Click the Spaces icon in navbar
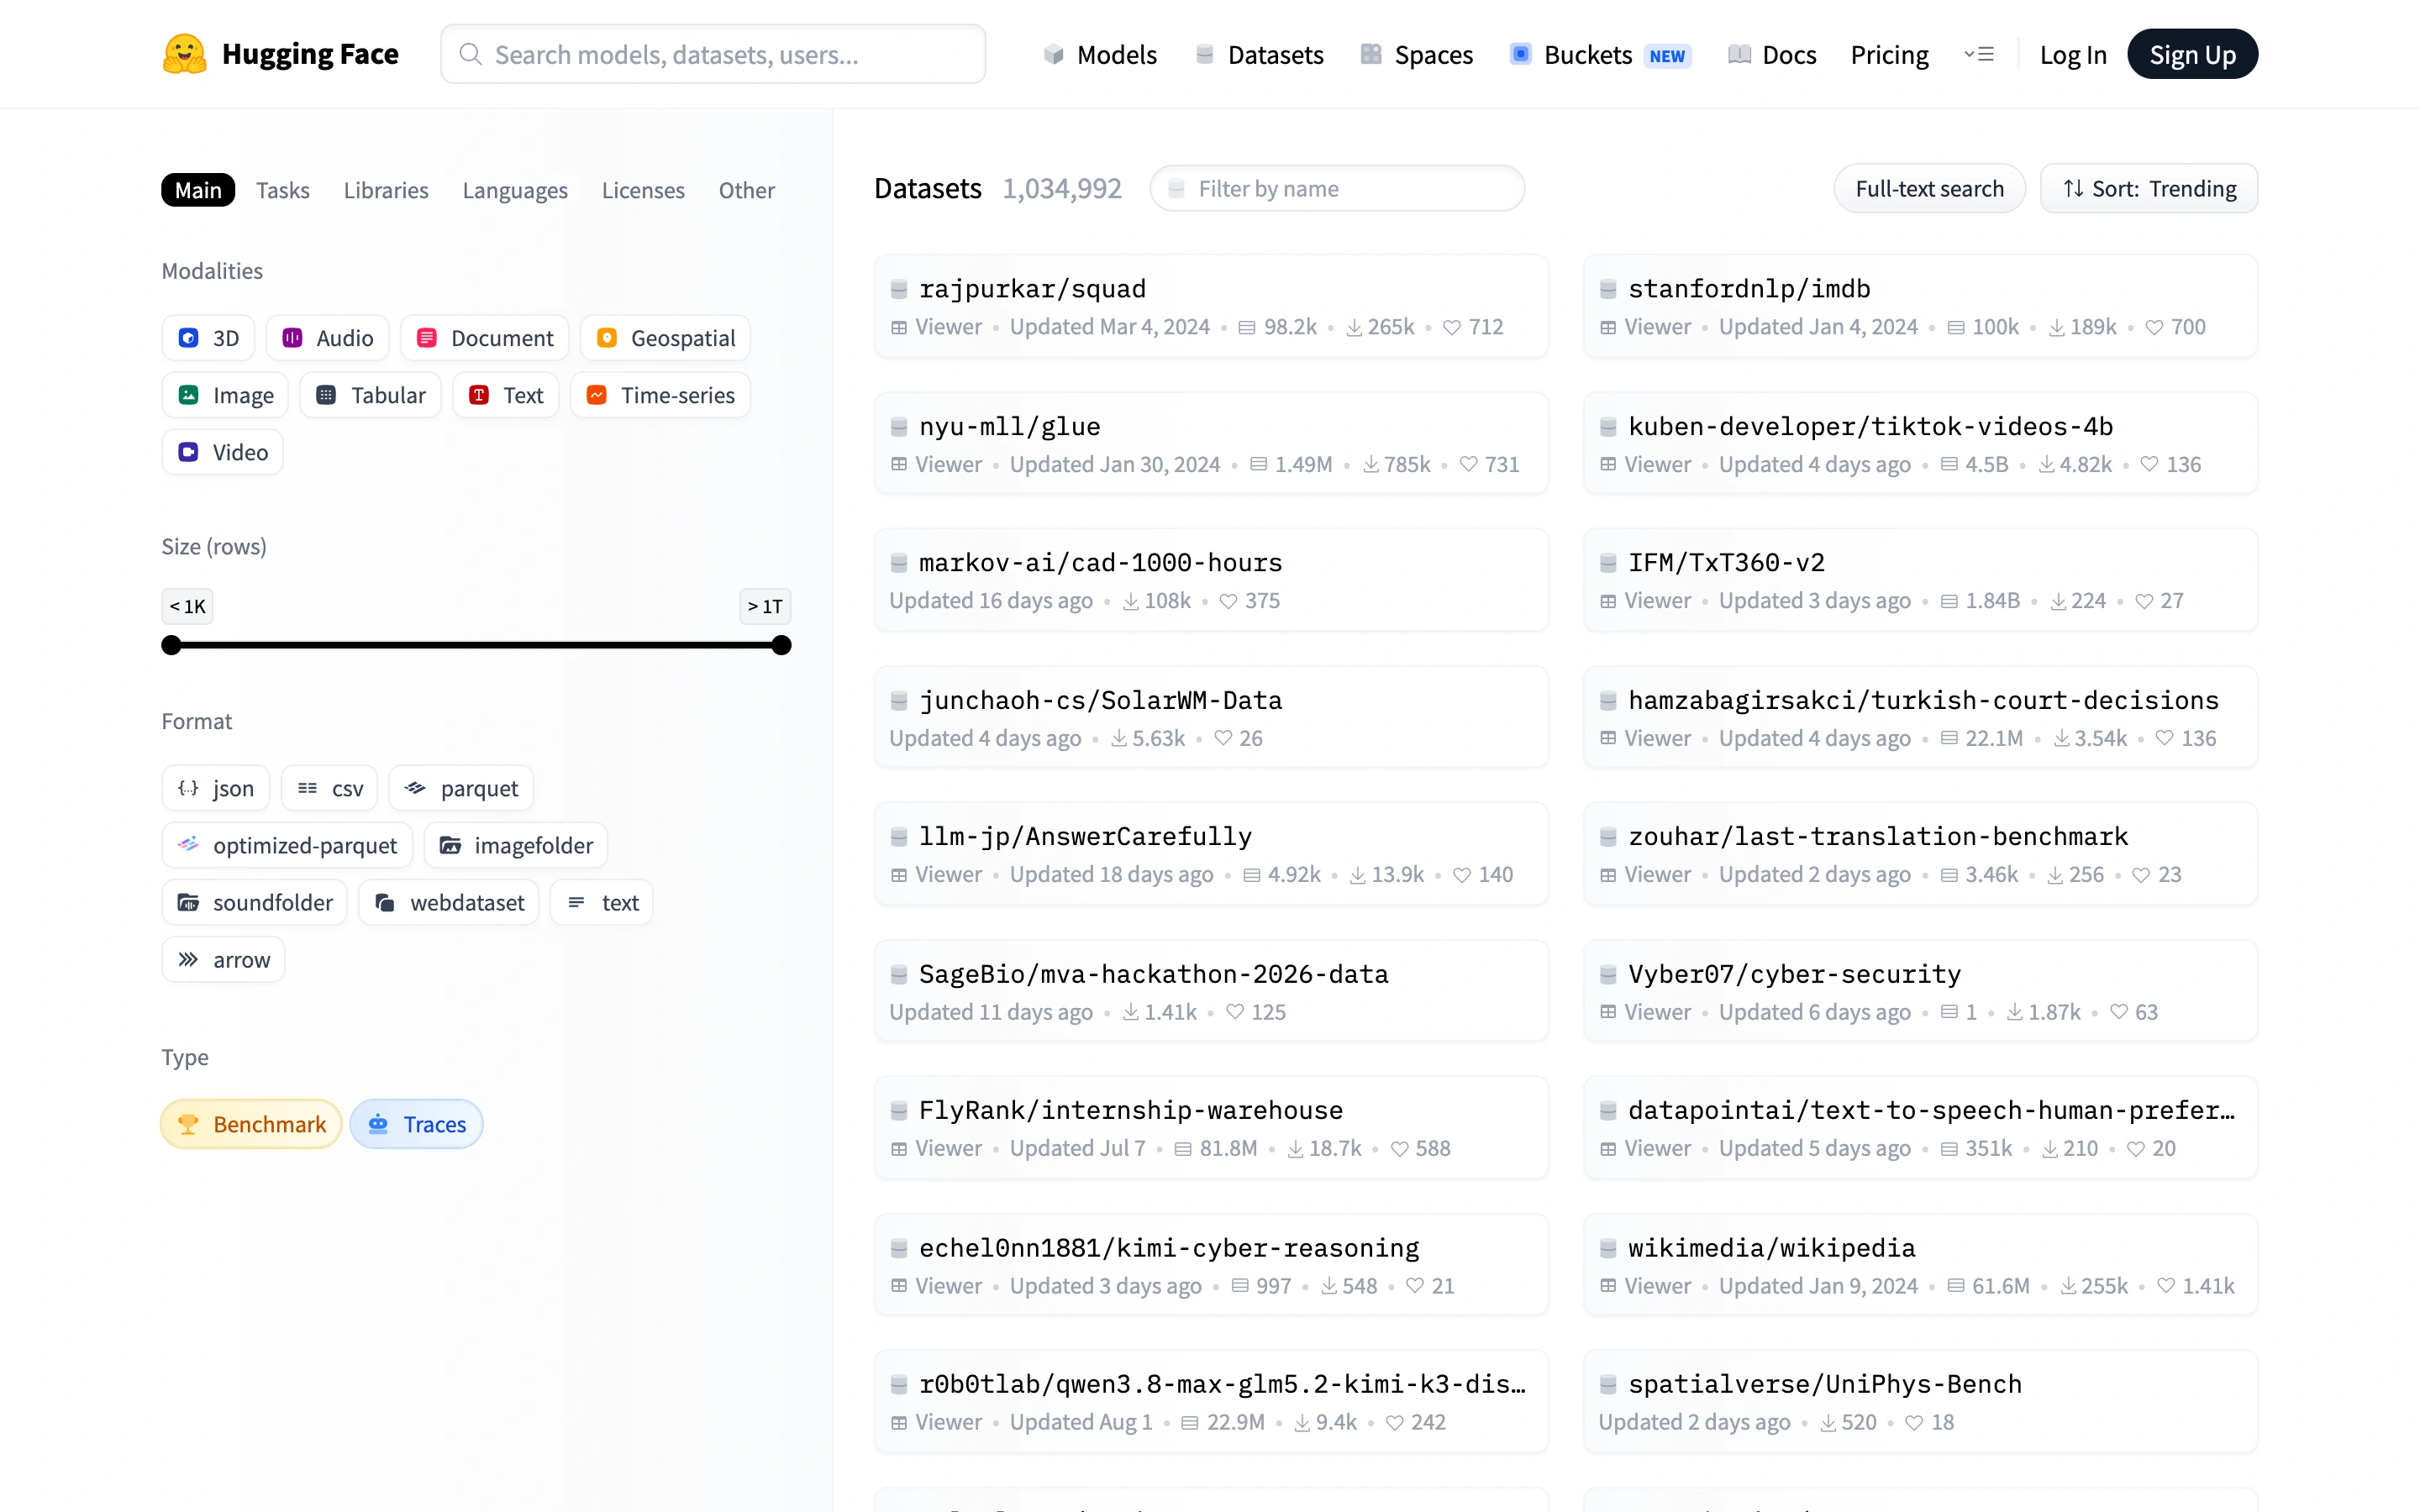This screenshot has width=2420, height=1512. 1371,54
